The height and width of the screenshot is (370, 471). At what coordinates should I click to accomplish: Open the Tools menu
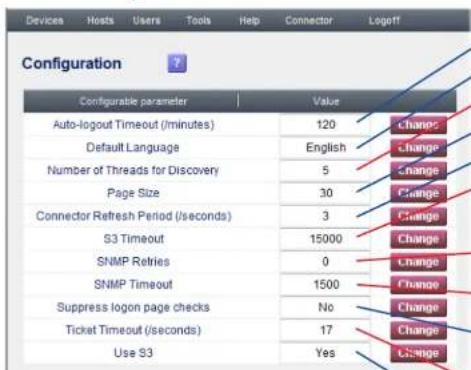198,21
